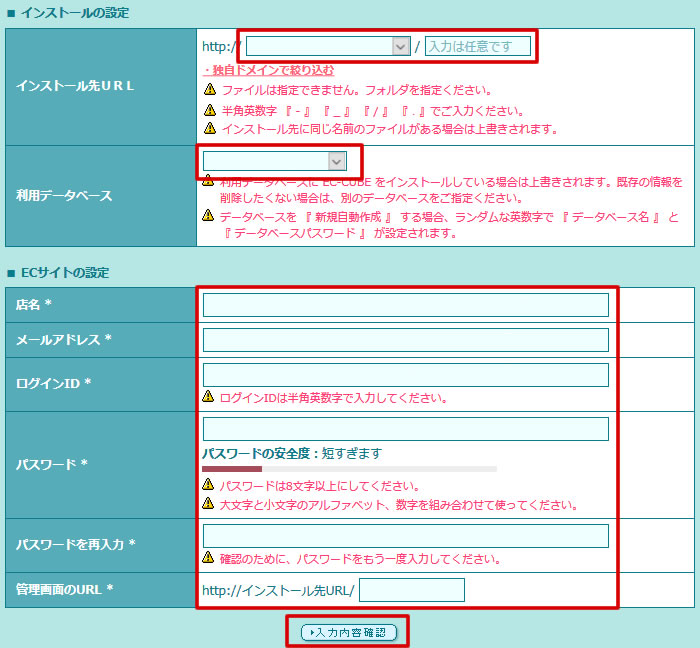
Task: Click warning icon beside 大文字と小文字 note
Action: [x=209, y=504]
